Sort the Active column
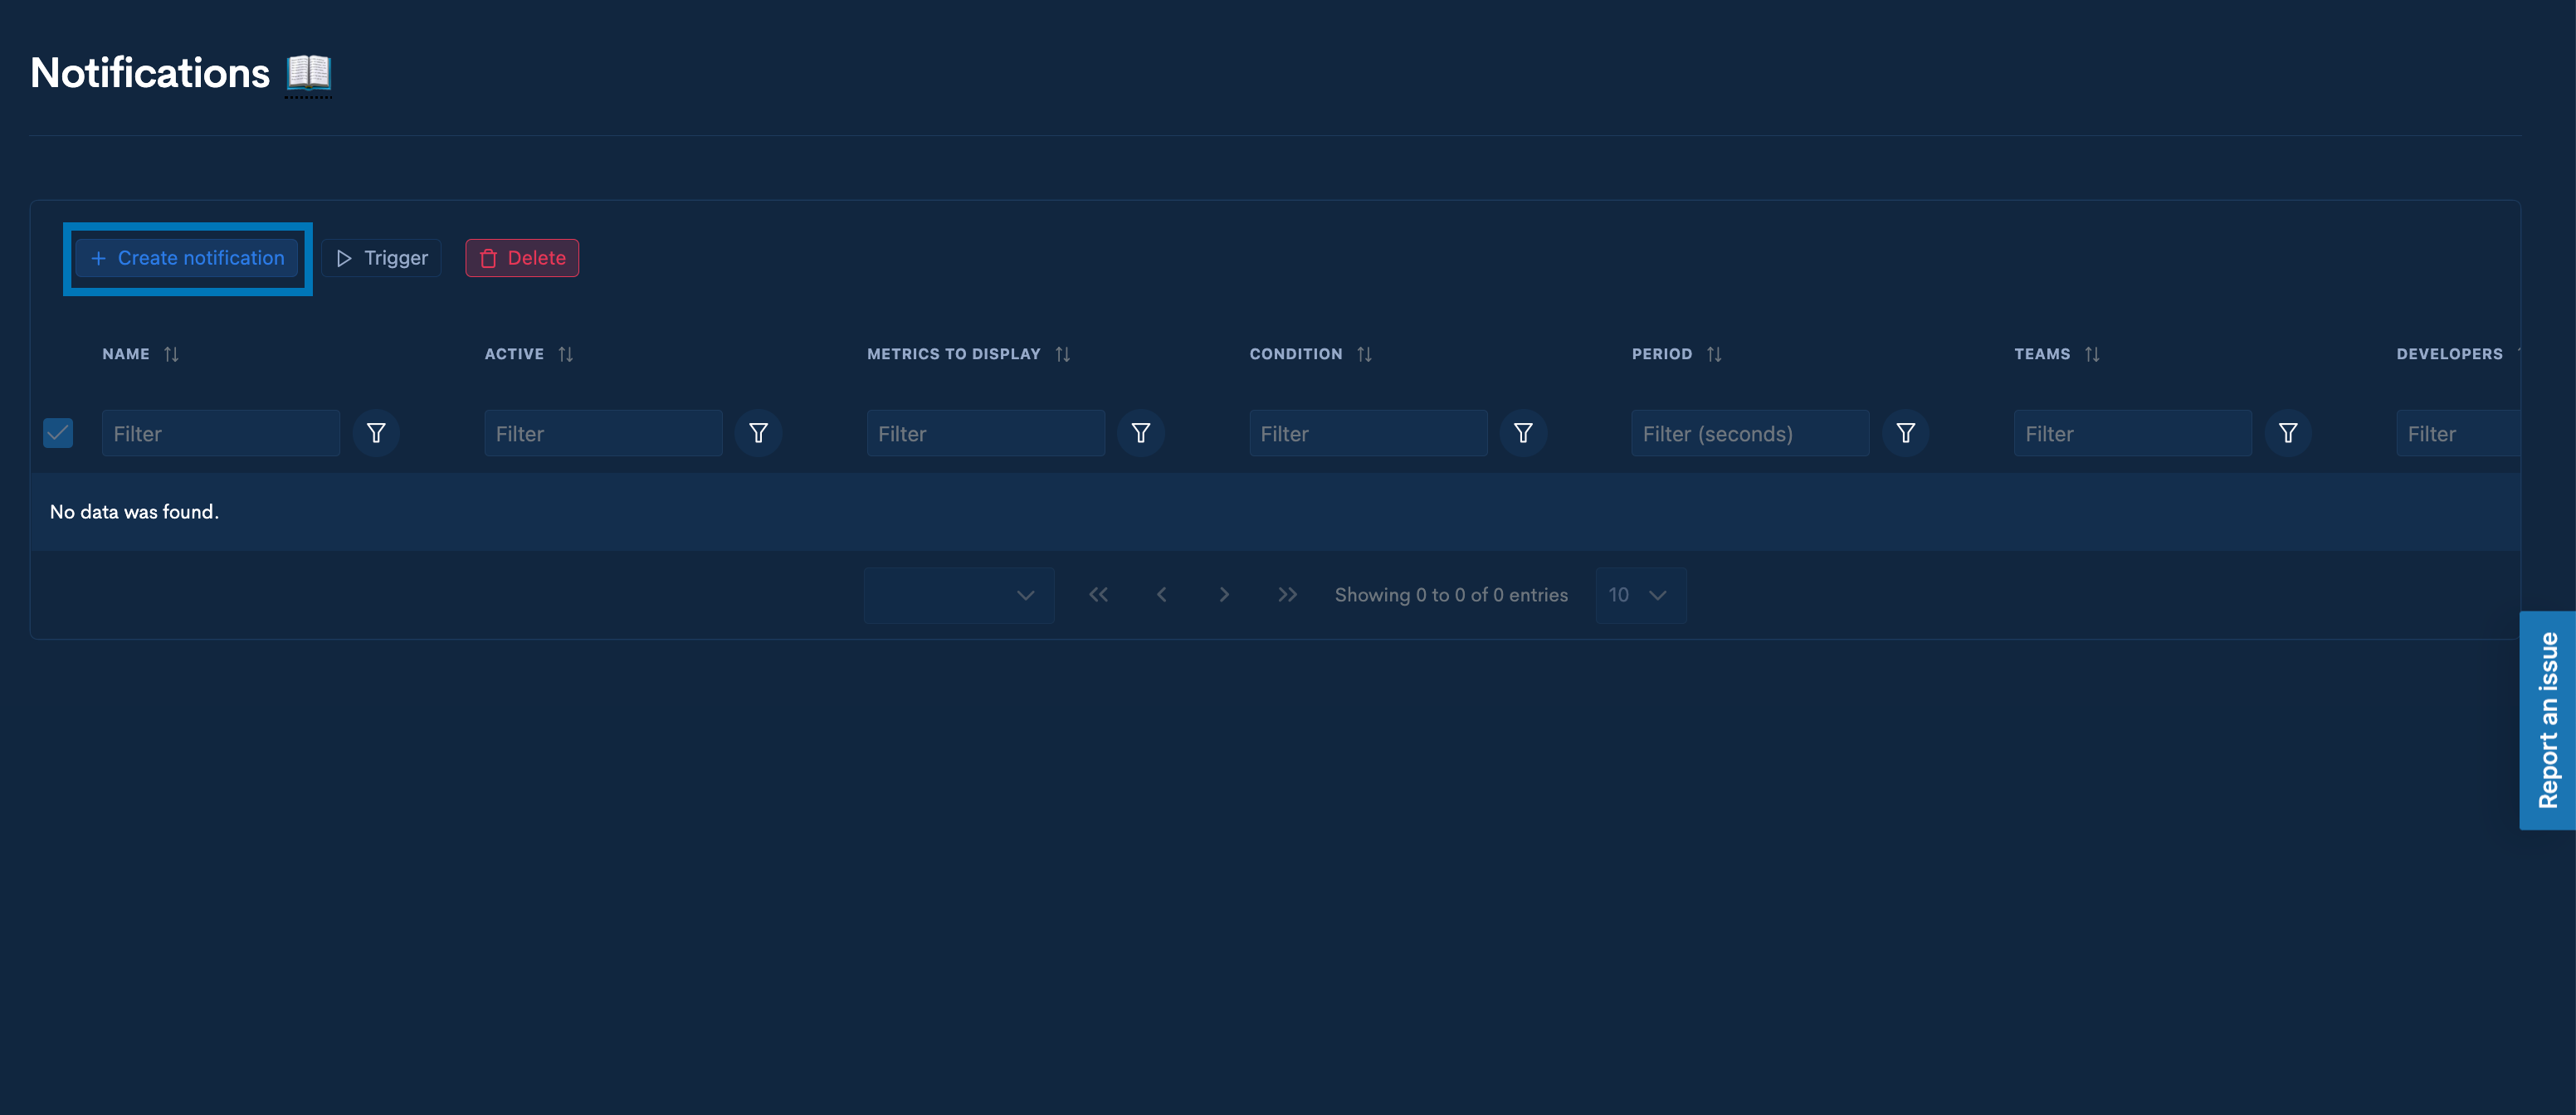This screenshot has height=1115, width=2576. pos(565,354)
